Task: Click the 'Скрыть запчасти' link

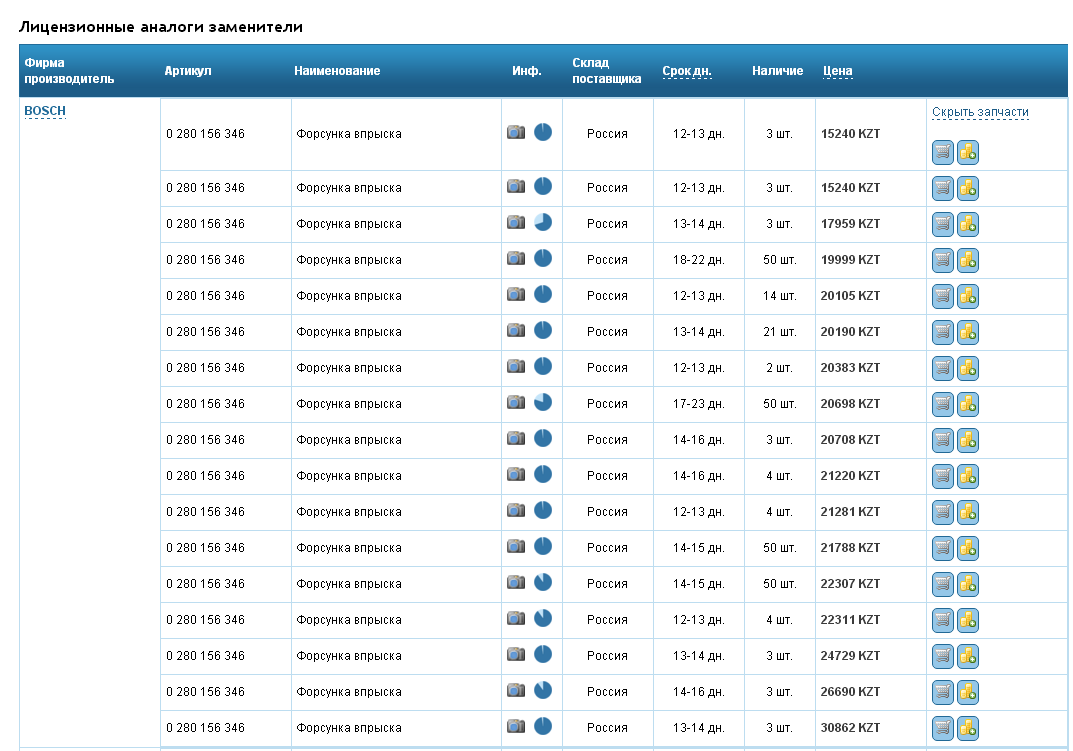Action: click(980, 112)
